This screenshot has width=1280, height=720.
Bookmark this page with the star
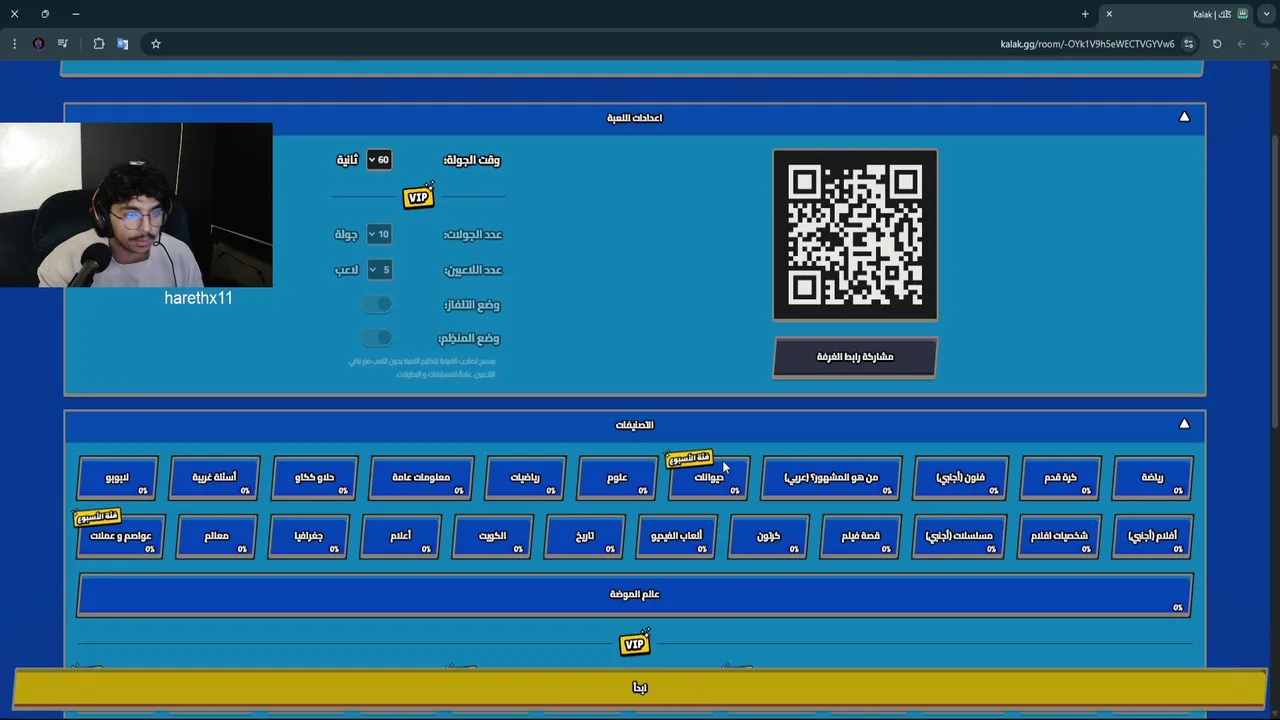coord(156,44)
